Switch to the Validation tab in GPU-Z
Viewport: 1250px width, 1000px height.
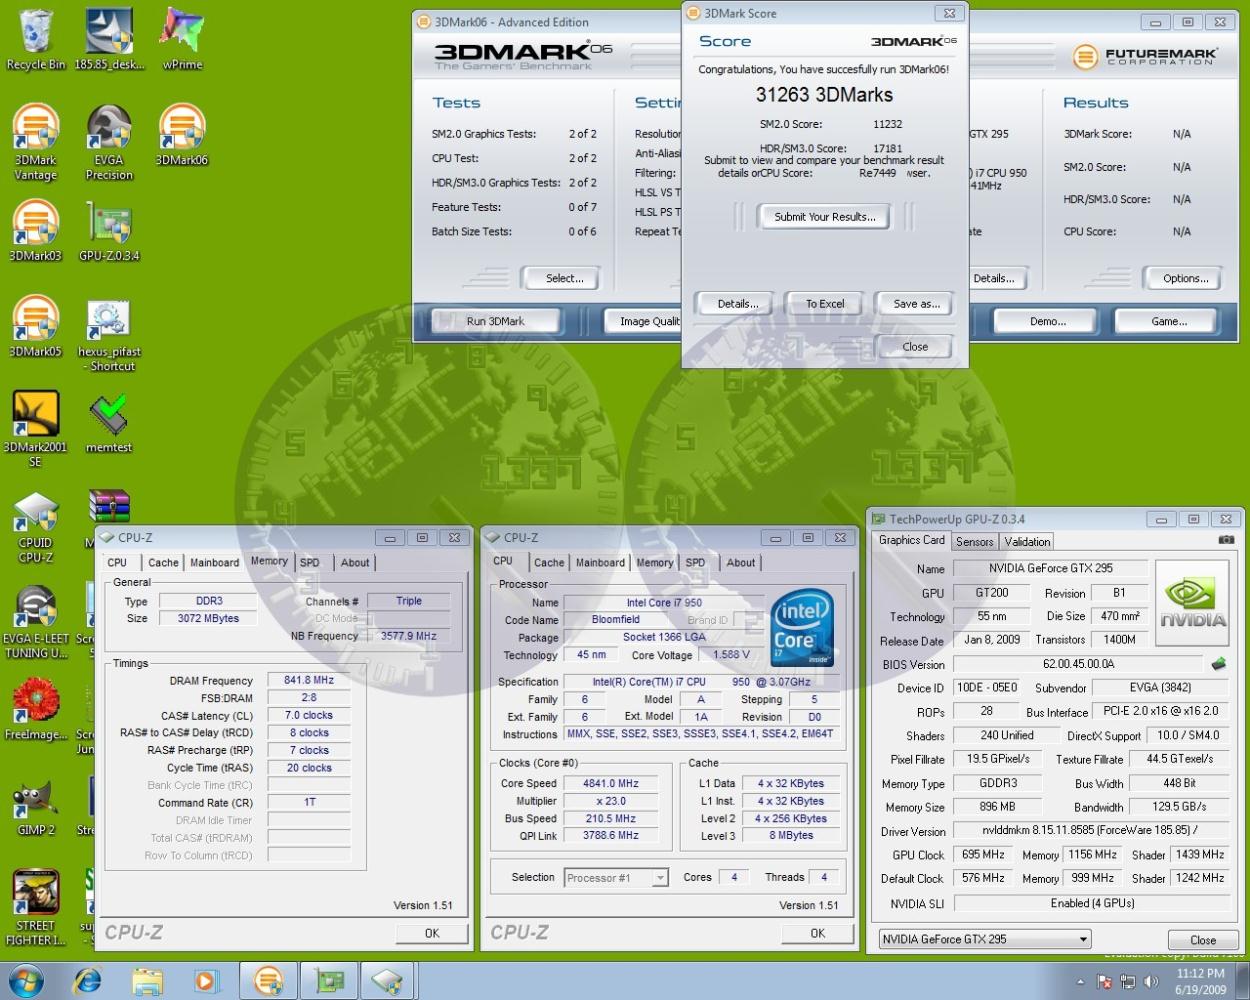(x=1027, y=541)
